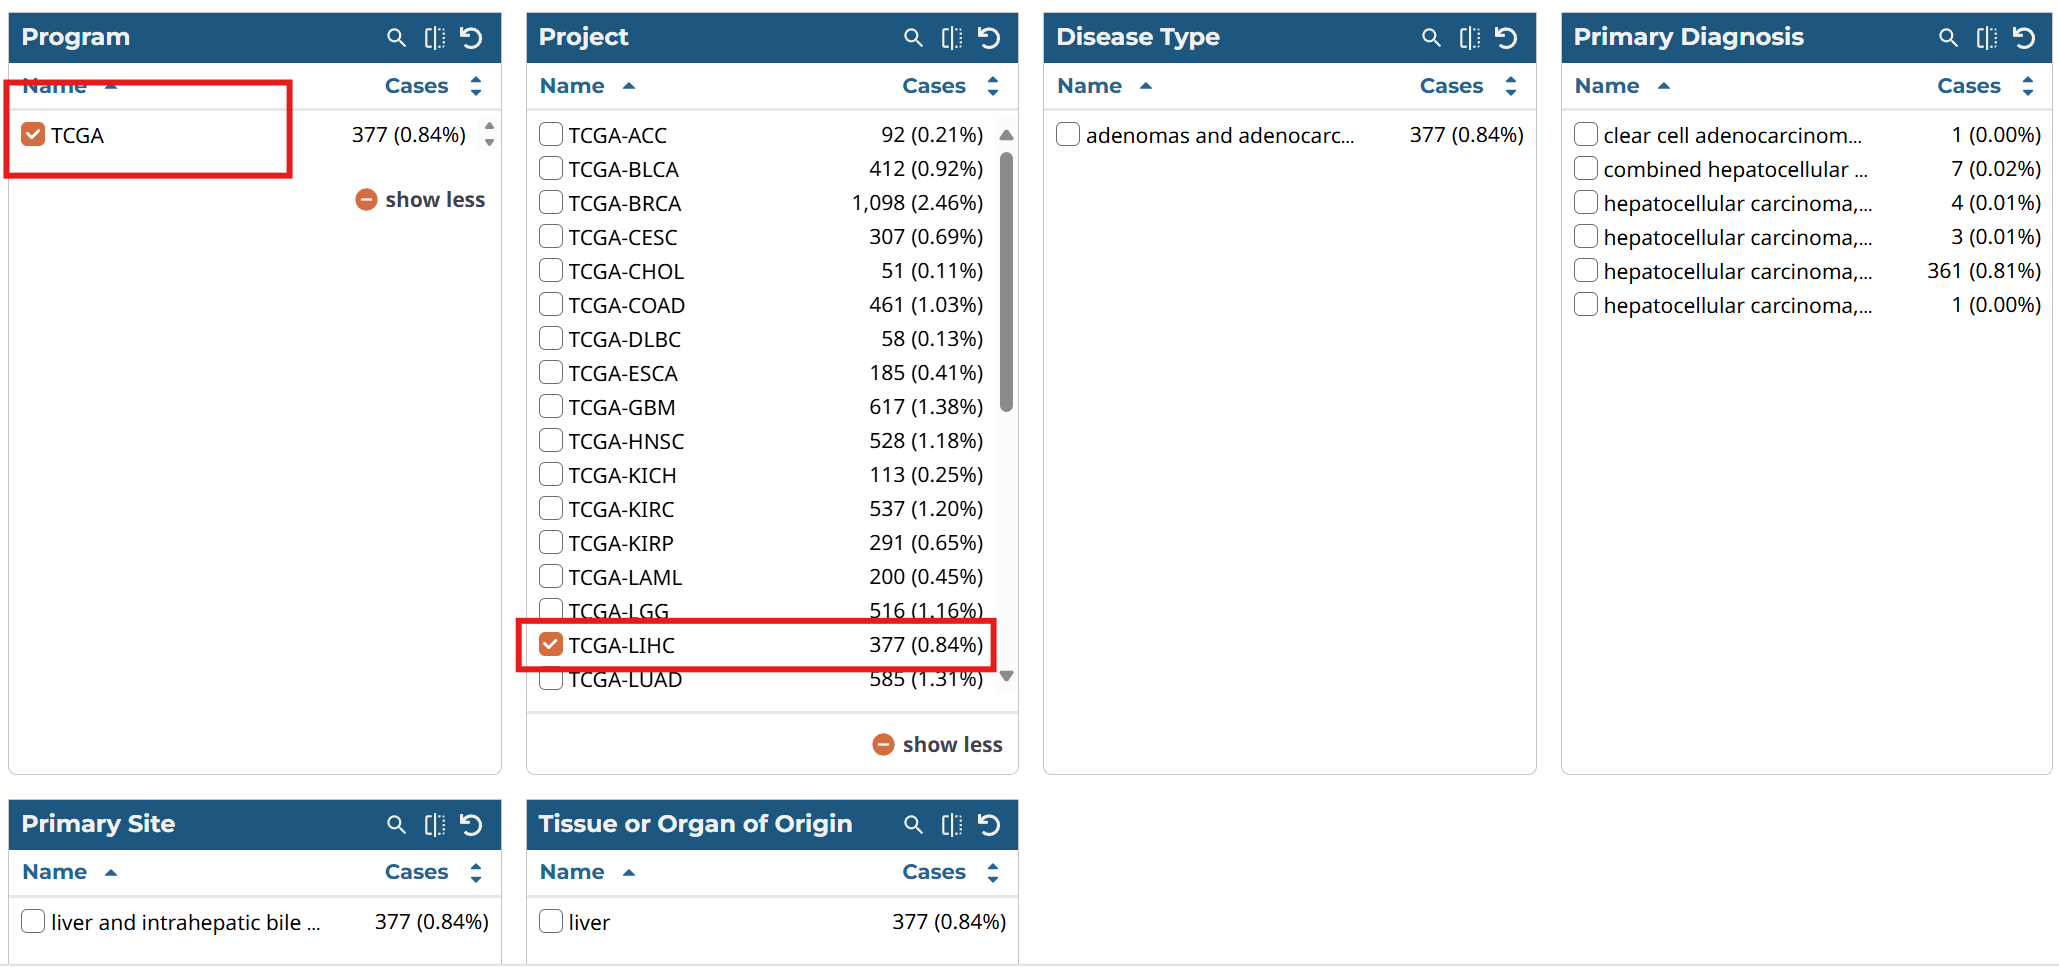The image size is (2059, 967).
Task: Sort Disease Type by Cases
Action: [x=1468, y=86]
